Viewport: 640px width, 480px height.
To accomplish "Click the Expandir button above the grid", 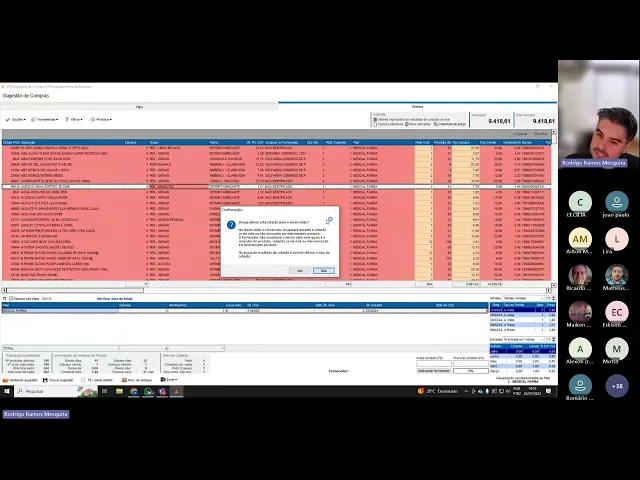I will [520, 134].
